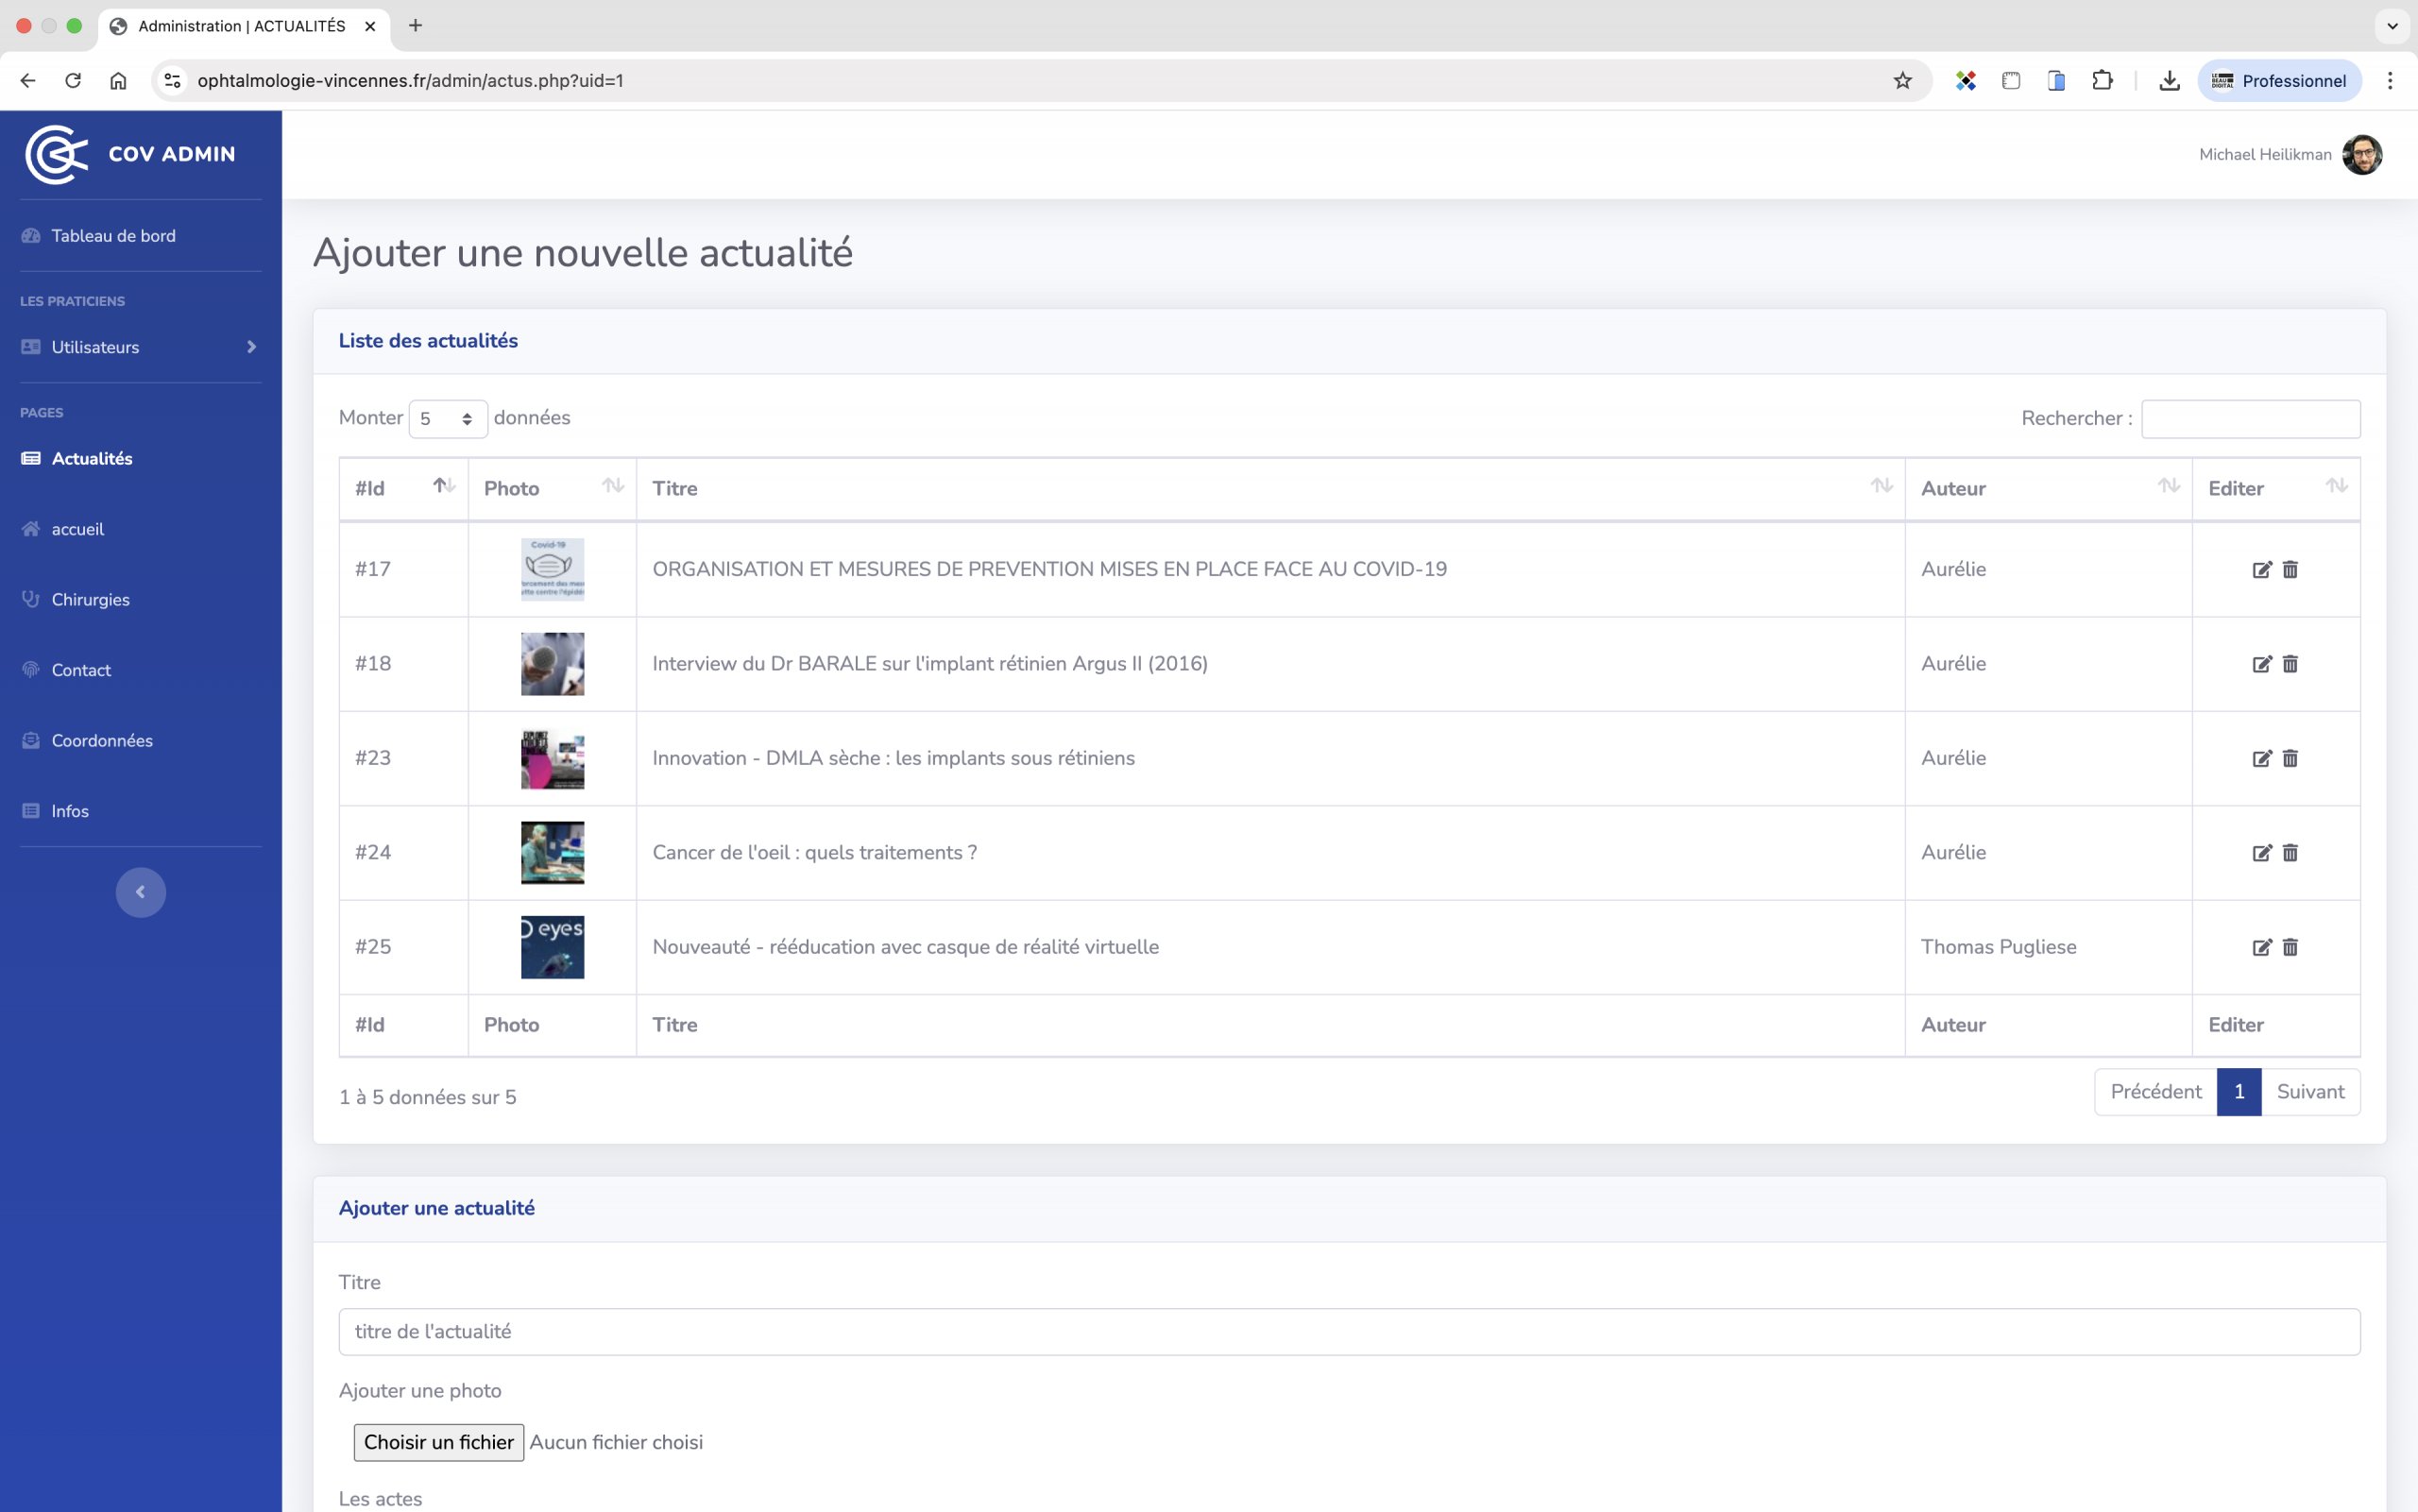Screen dimensions: 2418x1512
Task: Click Choisir un fichier button
Action: [x=438, y=1442]
